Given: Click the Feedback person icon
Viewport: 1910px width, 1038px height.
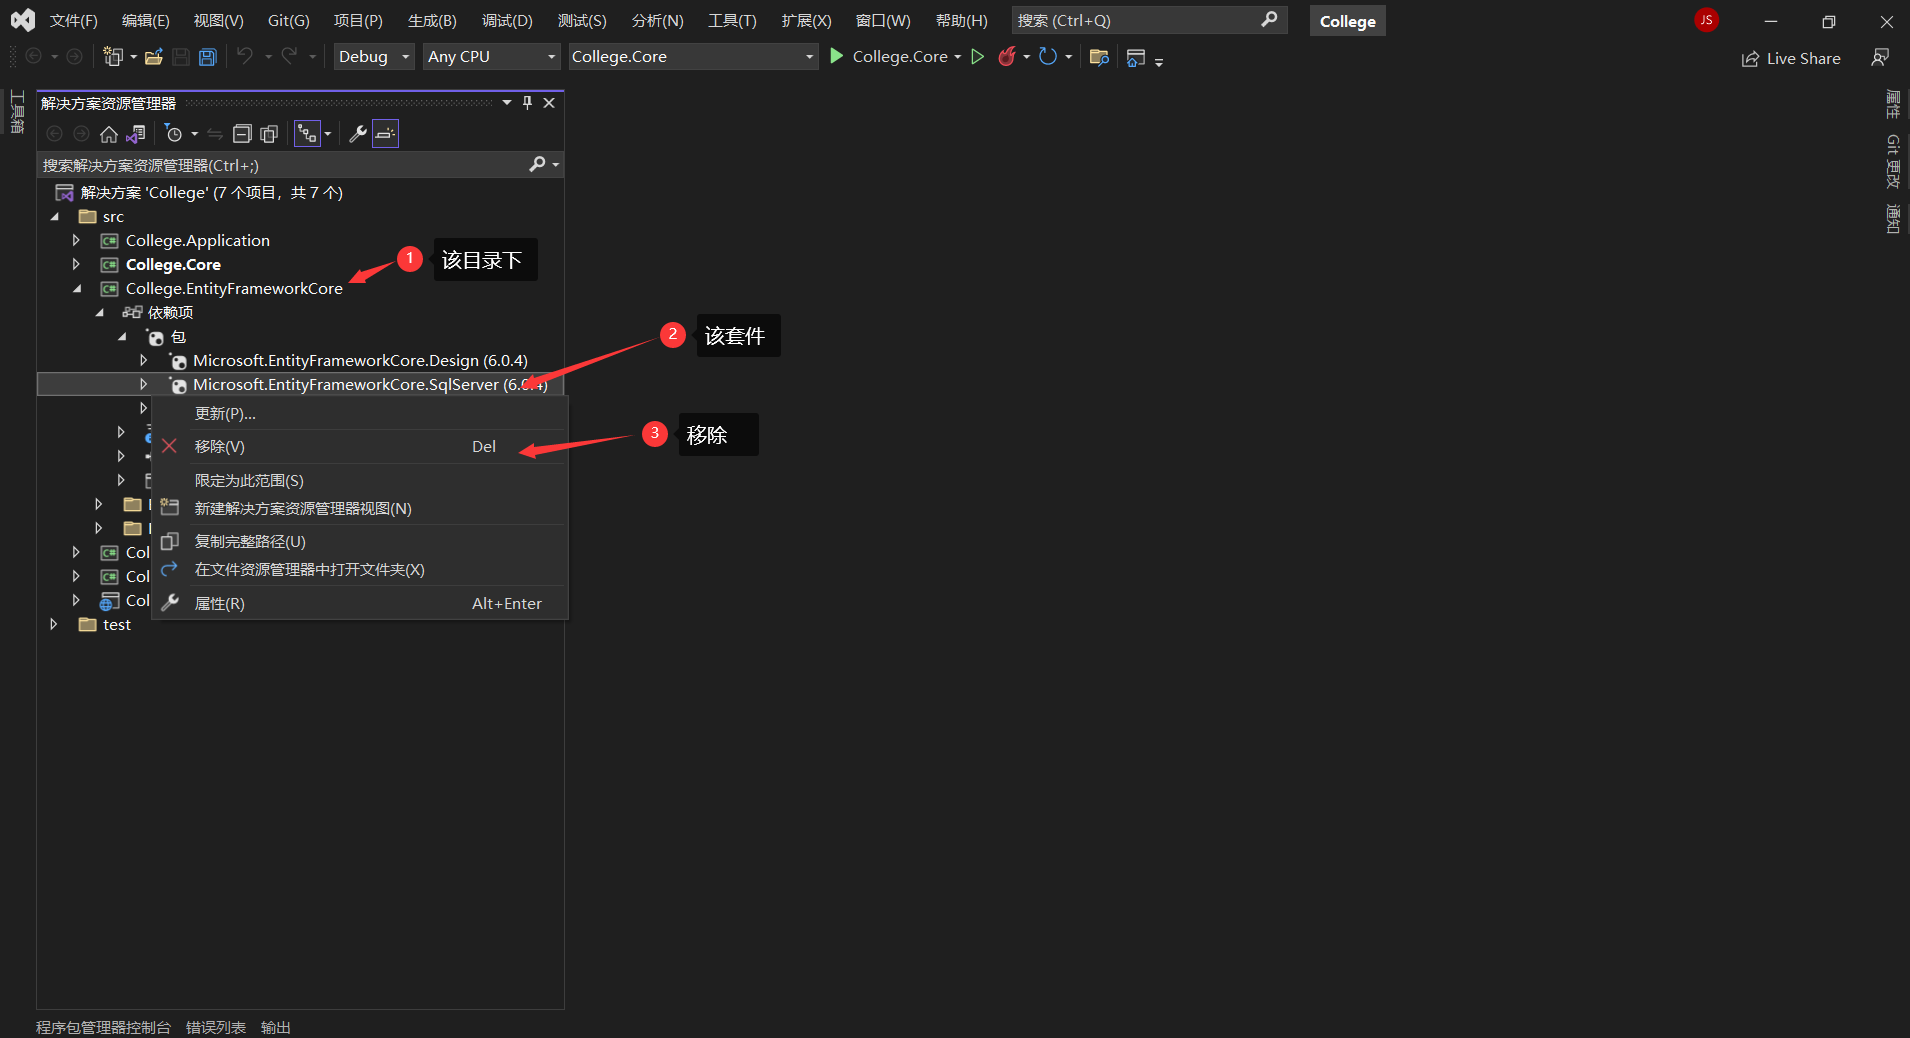Looking at the screenshot, I should coord(1880,58).
